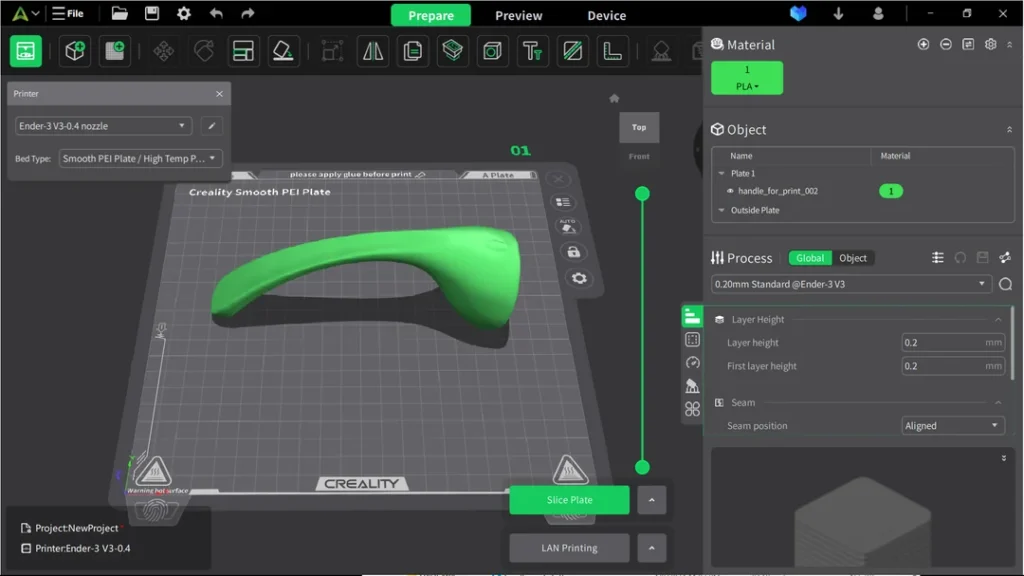
Task: Select the Text emboss tool
Action: click(532, 51)
